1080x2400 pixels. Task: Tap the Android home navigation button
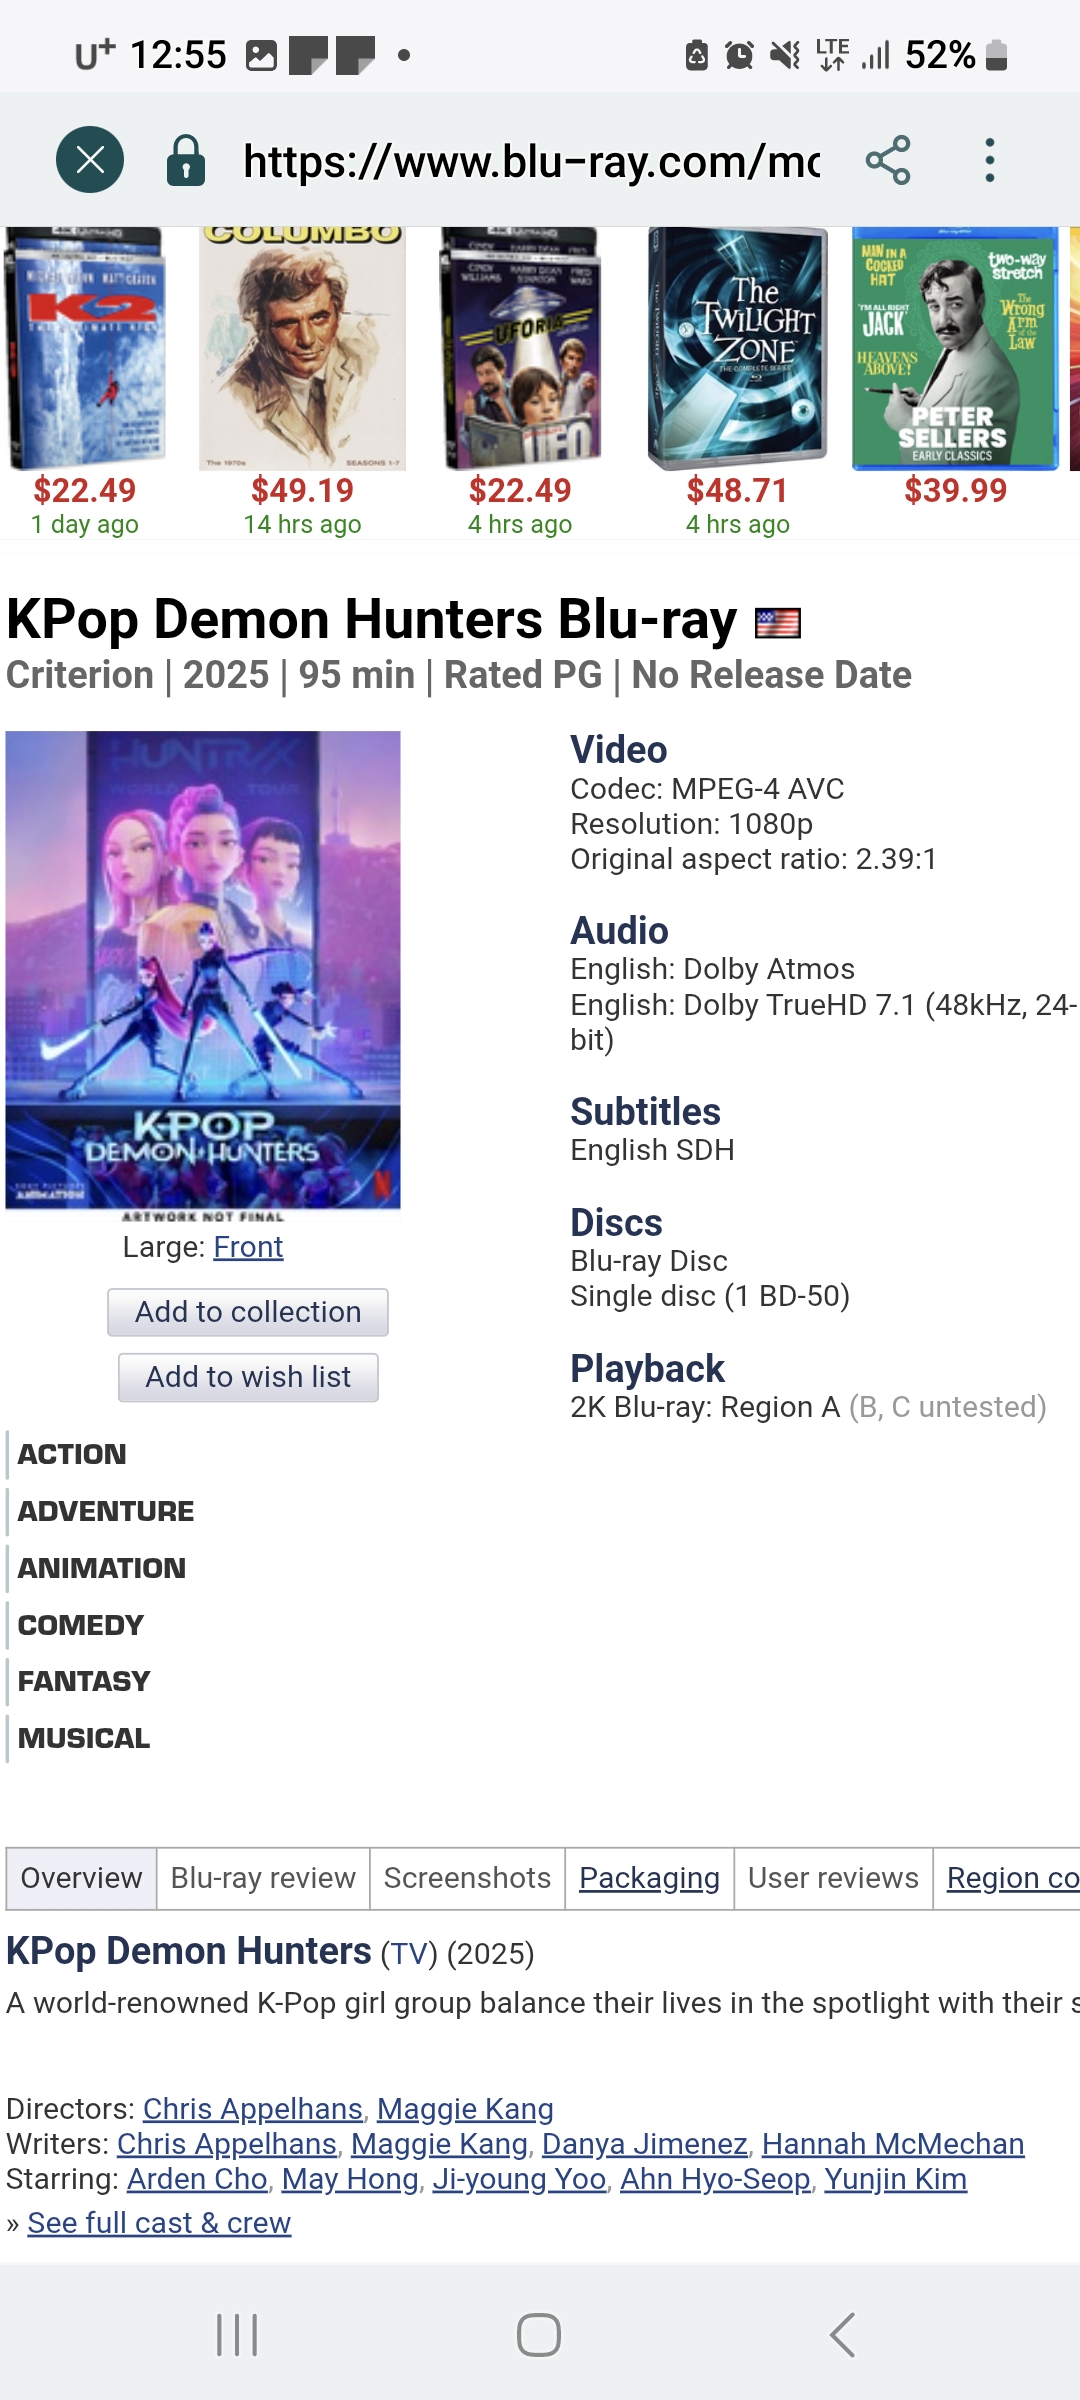pos(539,2335)
